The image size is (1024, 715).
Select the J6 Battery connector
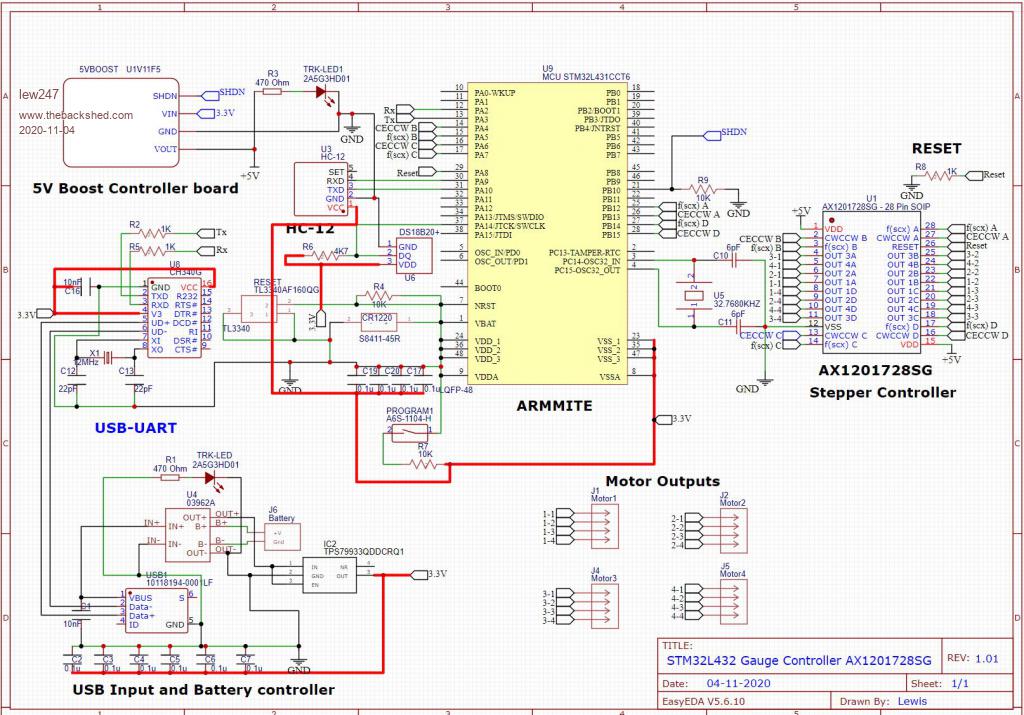(281, 537)
